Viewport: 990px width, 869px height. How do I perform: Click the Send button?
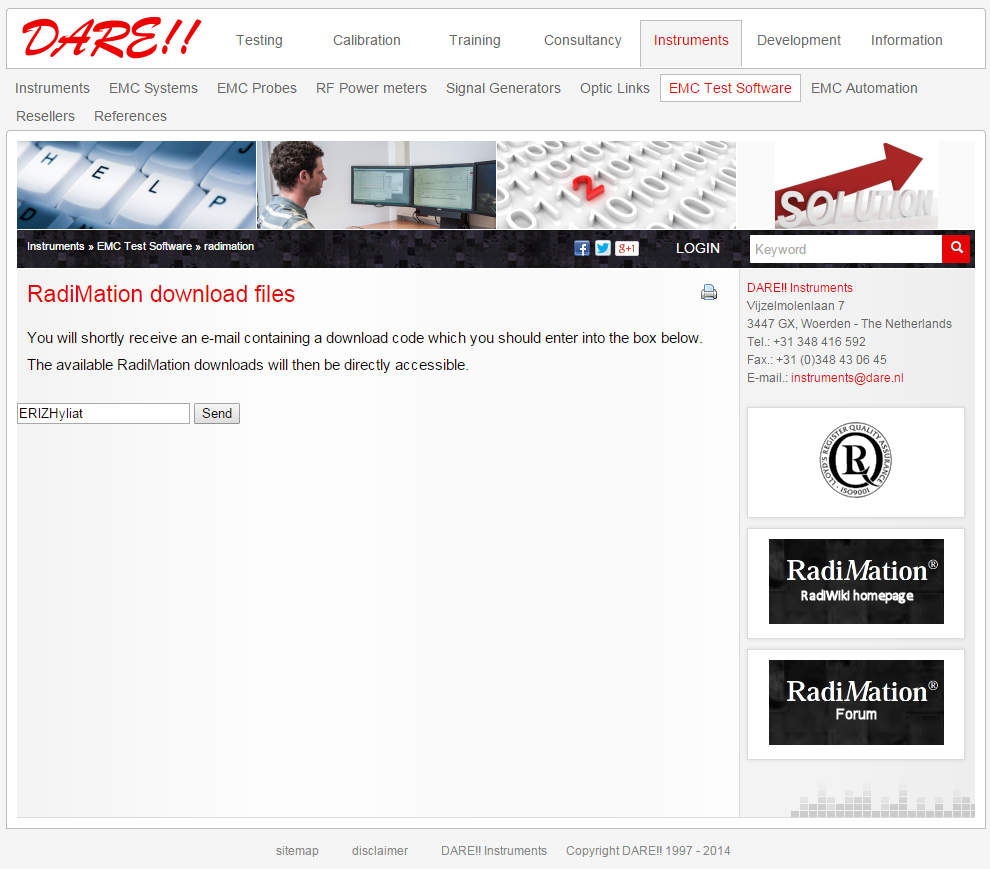coord(216,413)
